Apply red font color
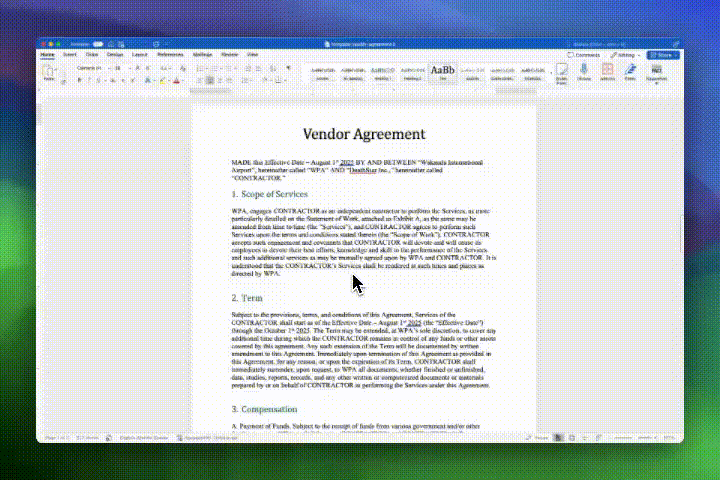 pos(176,80)
